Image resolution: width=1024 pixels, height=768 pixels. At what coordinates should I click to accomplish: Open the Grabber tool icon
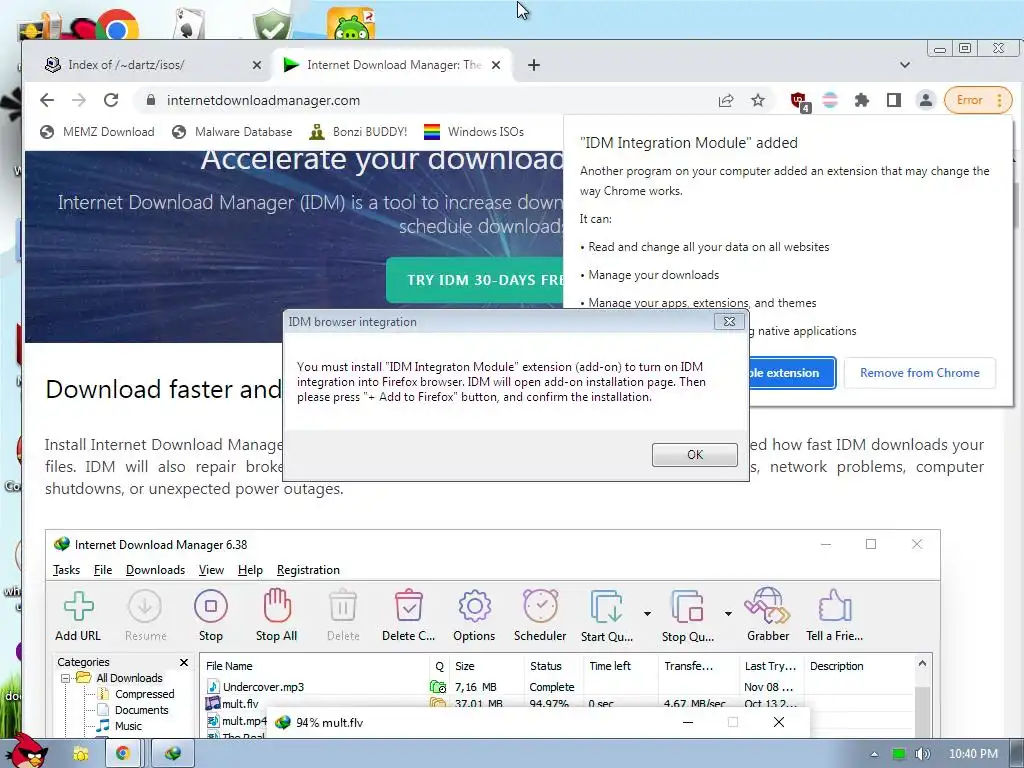(767, 605)
